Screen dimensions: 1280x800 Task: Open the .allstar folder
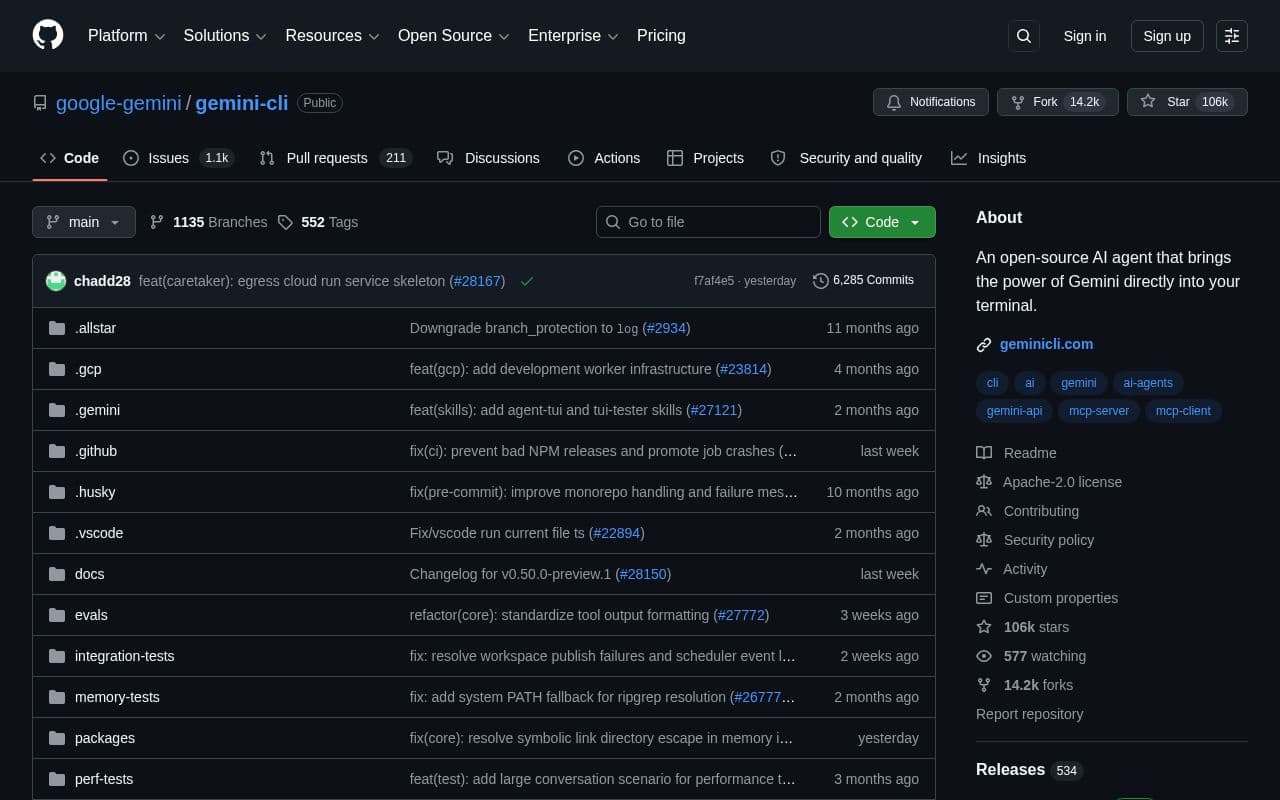tap(95, 328)
